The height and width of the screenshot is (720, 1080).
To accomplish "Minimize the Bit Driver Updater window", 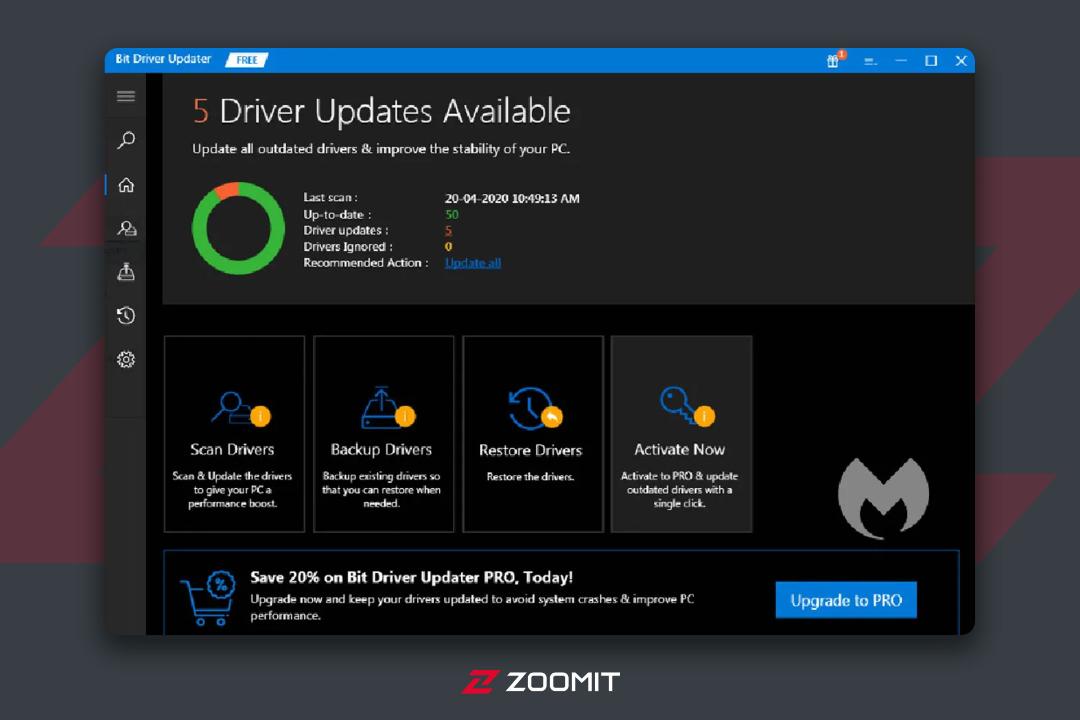I will click(x=901, y=61).
